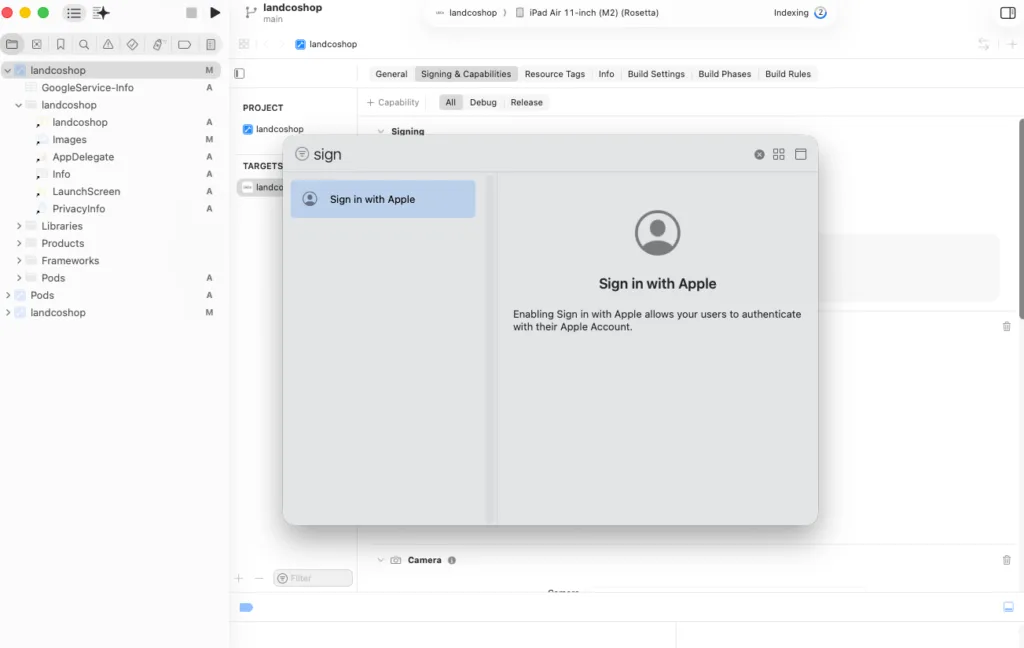Image resolution: width=1024 pixels, height=648 pixels.
Task: Clear the 'sign' search text
Action: coord(759,154)
